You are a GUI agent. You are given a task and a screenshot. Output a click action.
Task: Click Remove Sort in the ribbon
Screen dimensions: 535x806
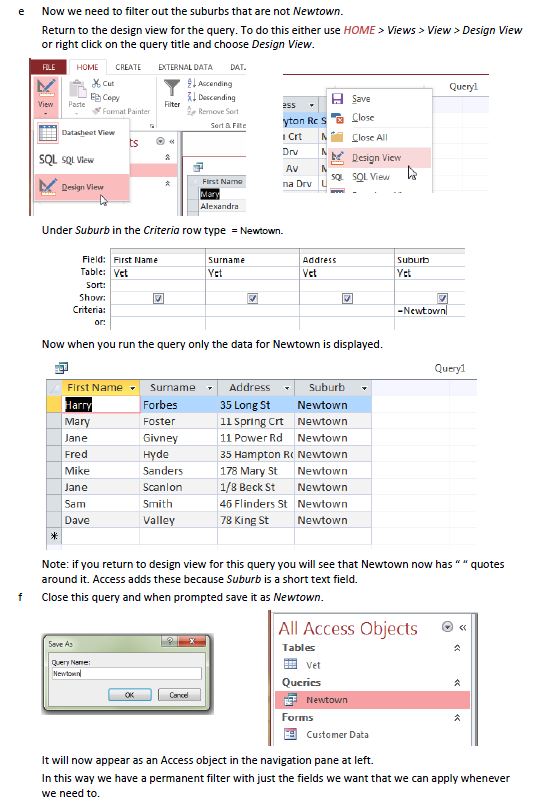(213, 111)
